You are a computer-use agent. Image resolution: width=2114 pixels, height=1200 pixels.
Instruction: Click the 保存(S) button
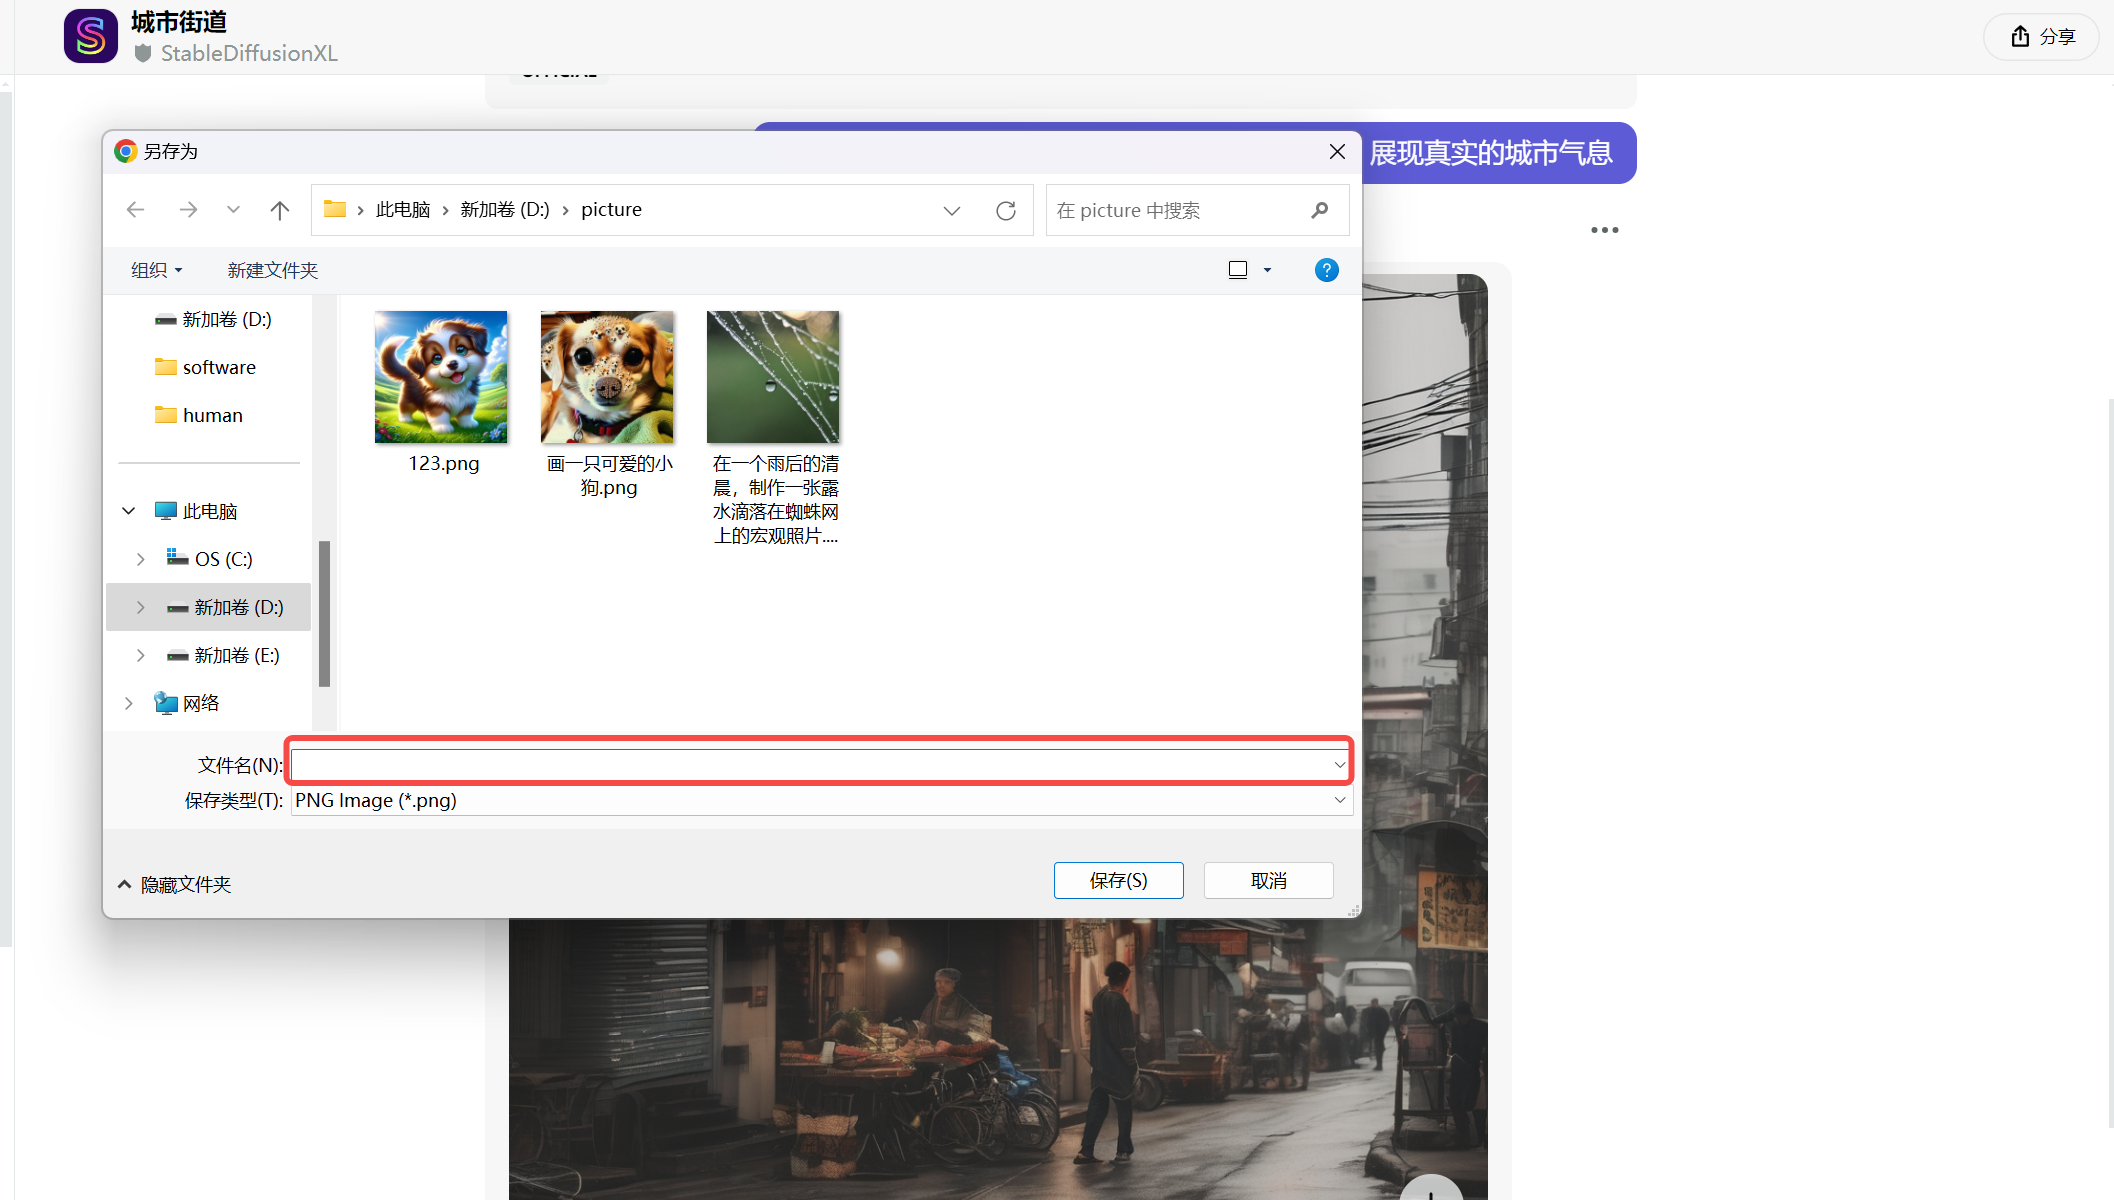(1118, 880)
